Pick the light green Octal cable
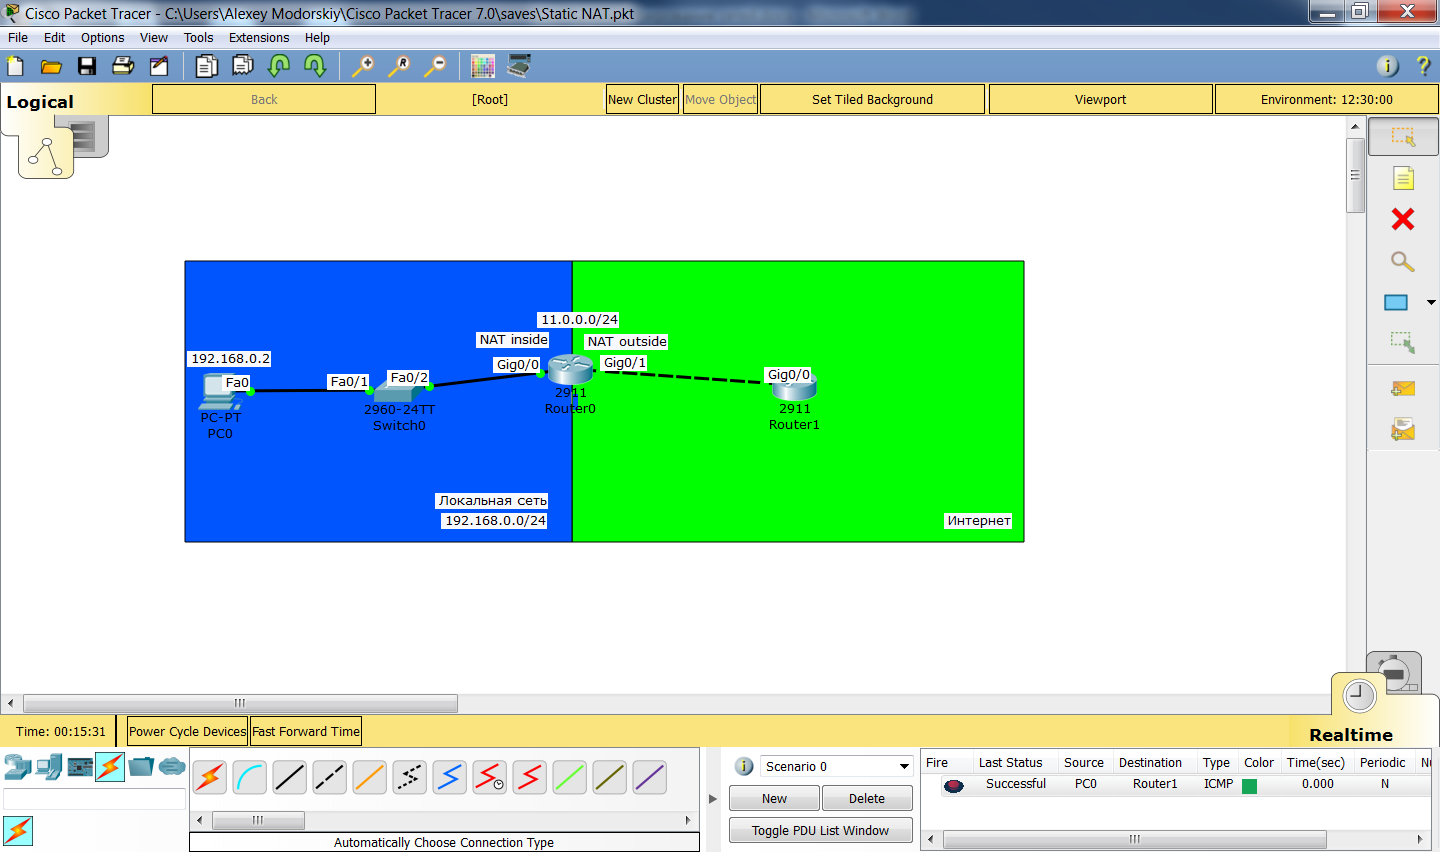1440x852 pixels. coord(570,777)
